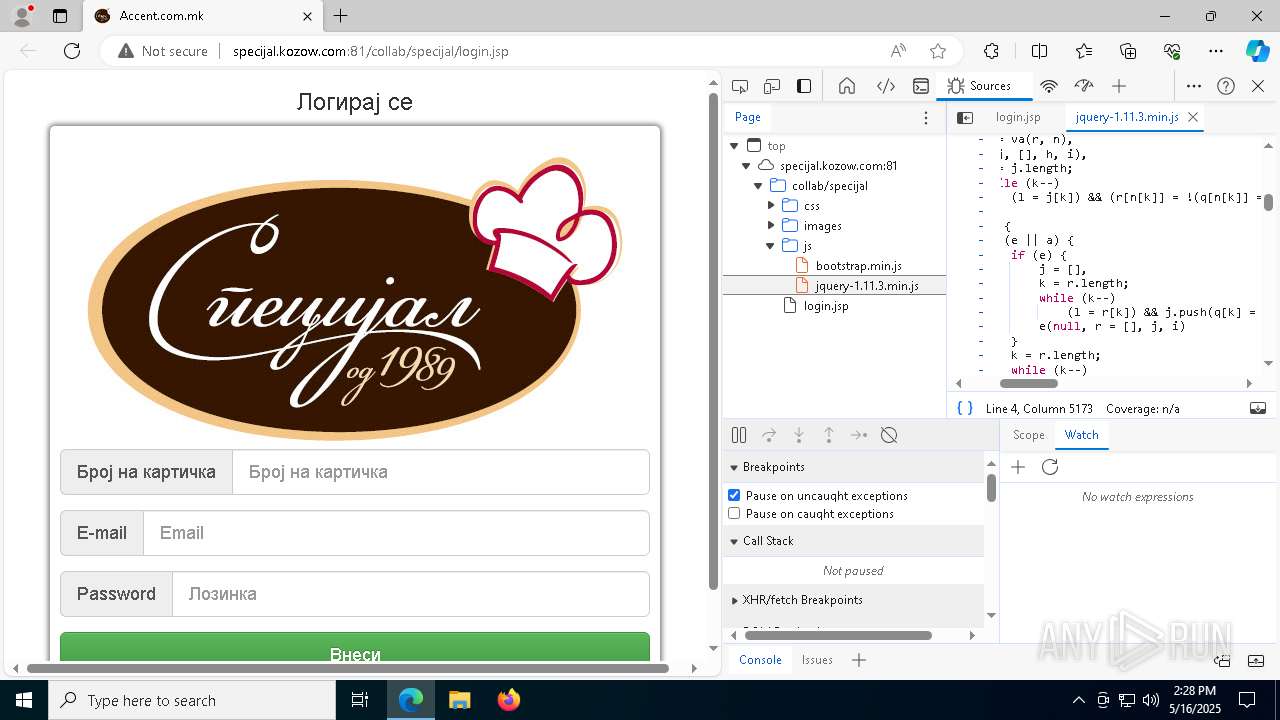1280x720 pixels.
Task: Click the Број на картичка input field
Action: [x=441, y=472]
